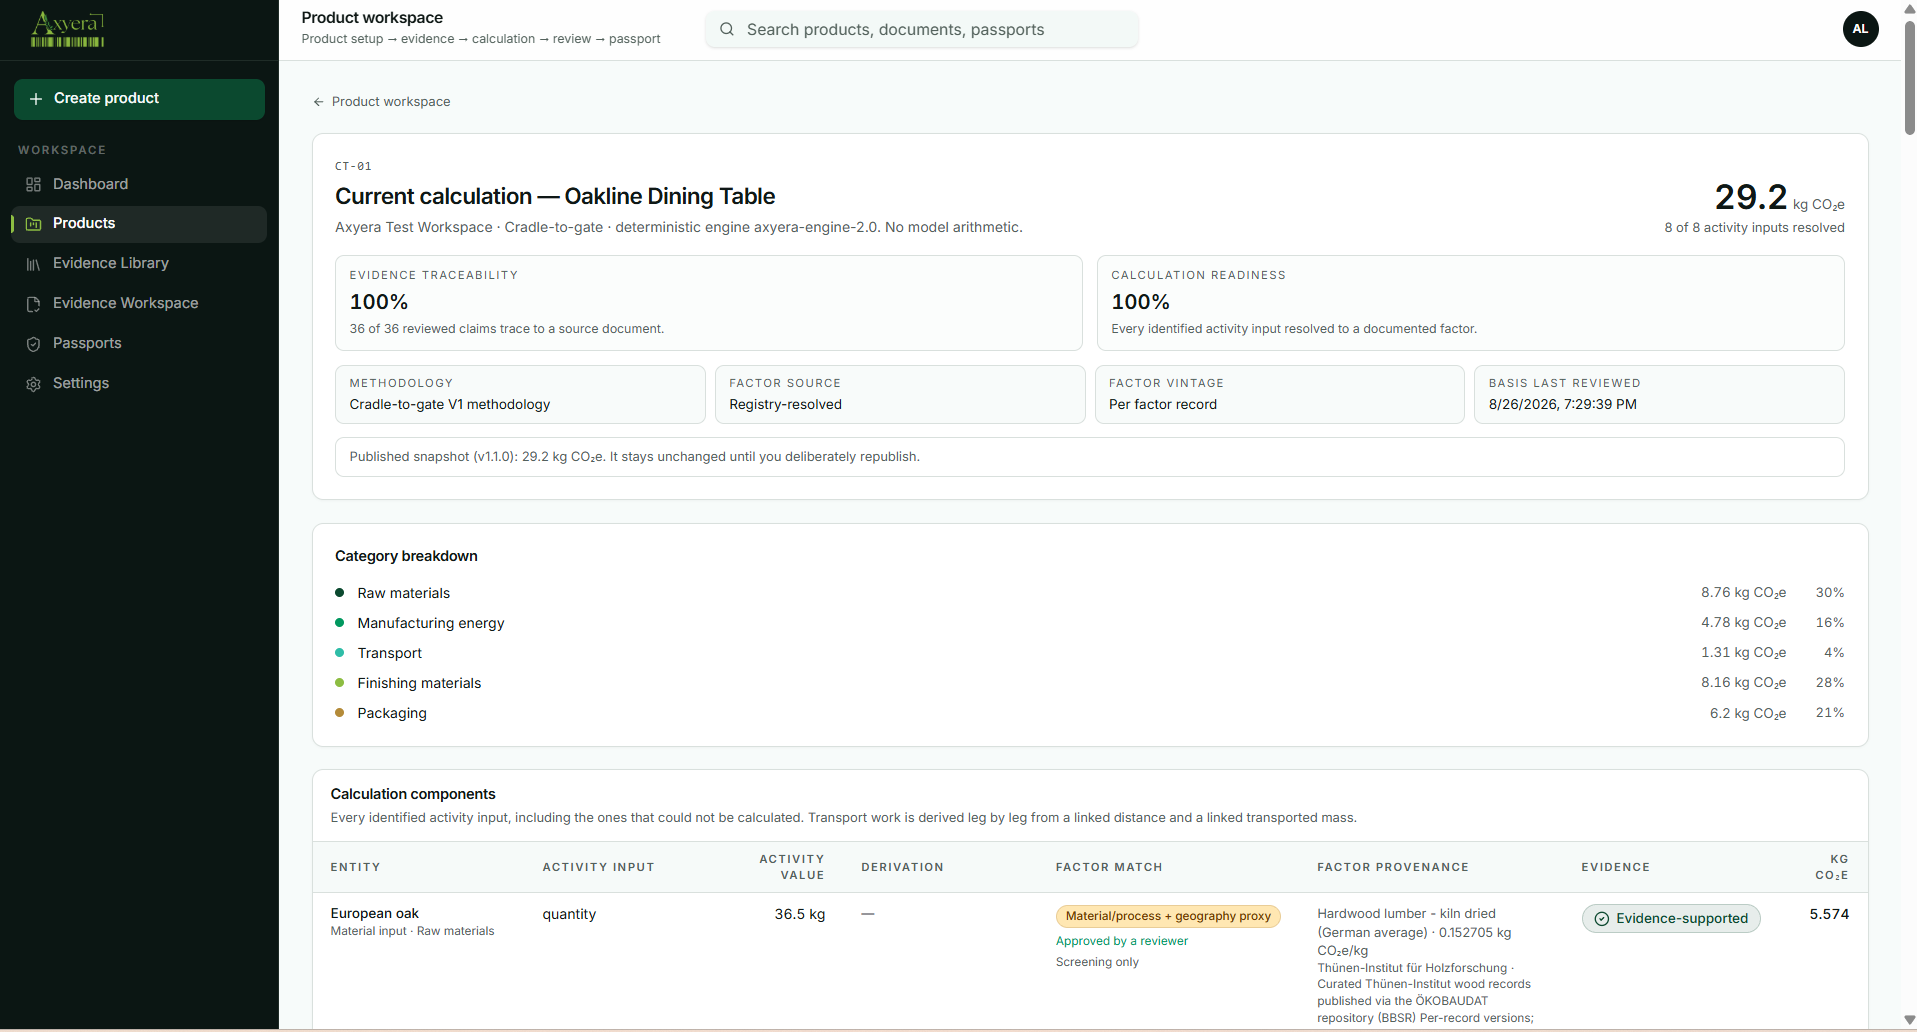
Task: Open Dashboard in the sidebar
Action: pos(140,184)
